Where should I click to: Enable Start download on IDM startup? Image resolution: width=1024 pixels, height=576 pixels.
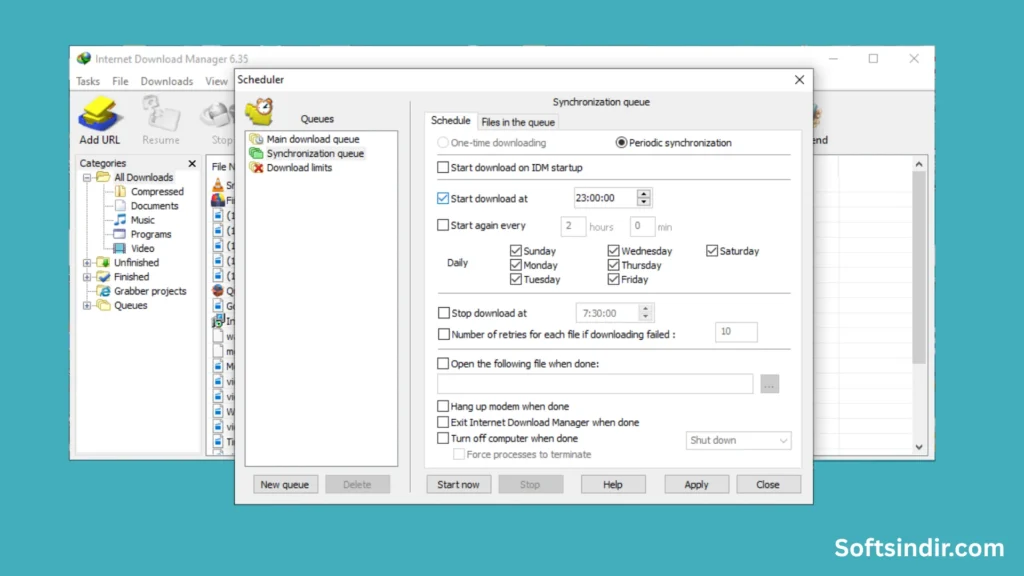[x=444, y=168]
